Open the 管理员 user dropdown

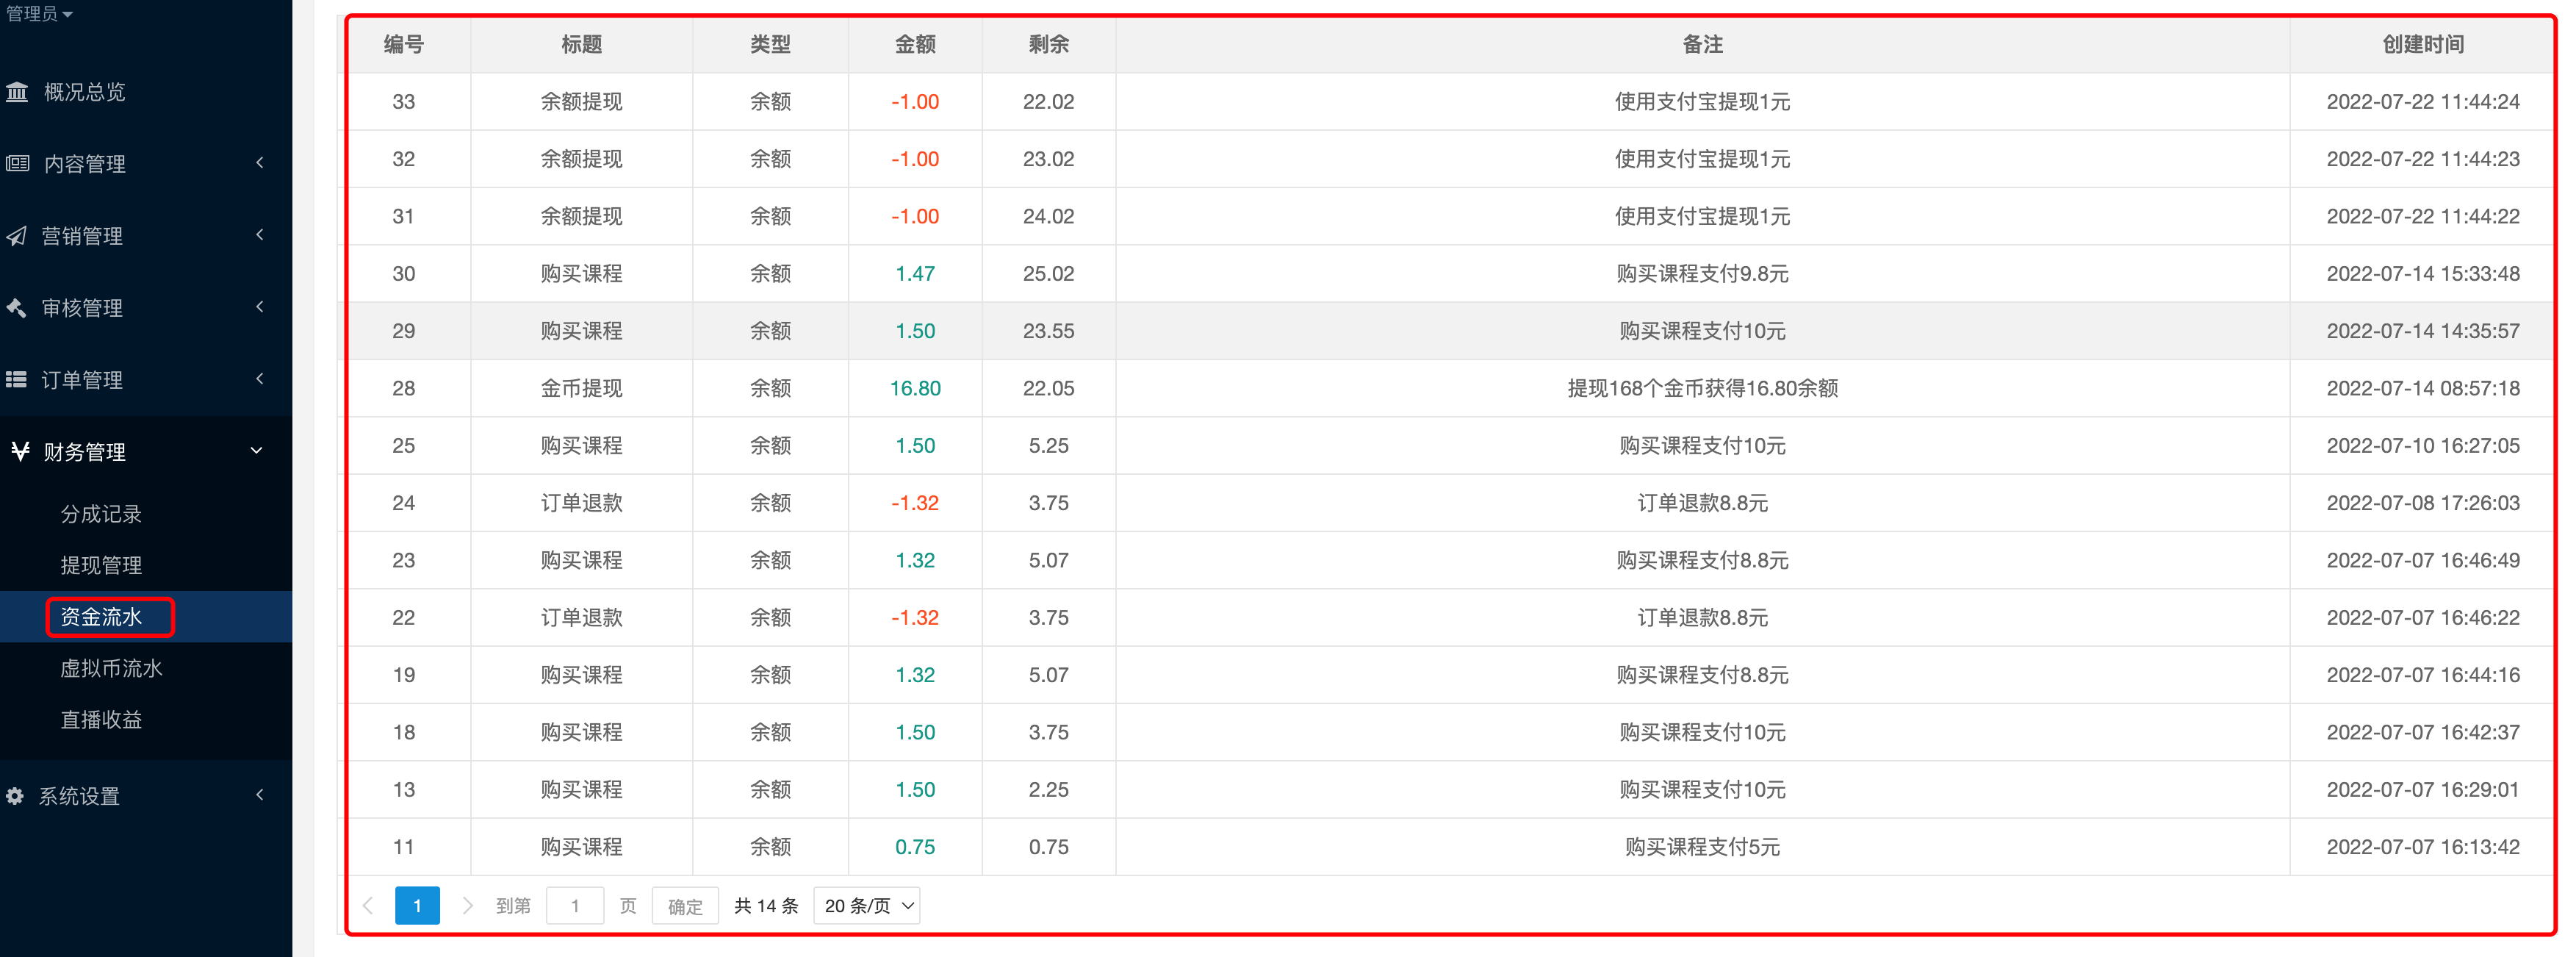pyautogui.click(x=39, y=13)
